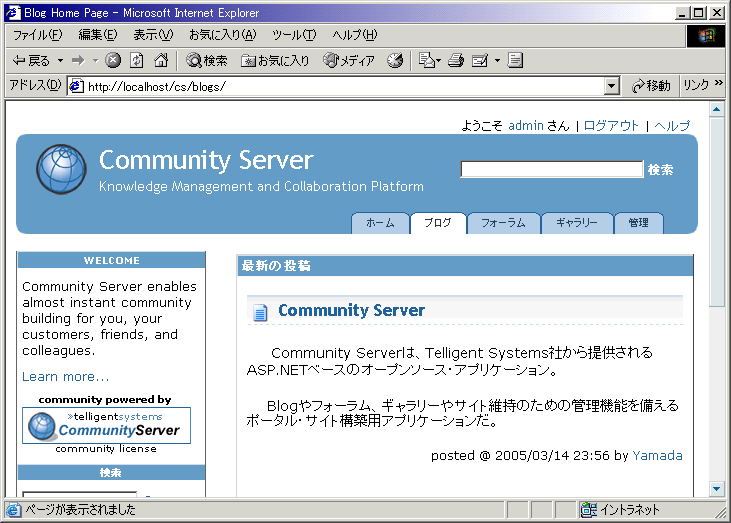This screenshot has height=523, width=731.
Task: Click the sidebar 検索 section header
Action: click(x=111, y=472)
